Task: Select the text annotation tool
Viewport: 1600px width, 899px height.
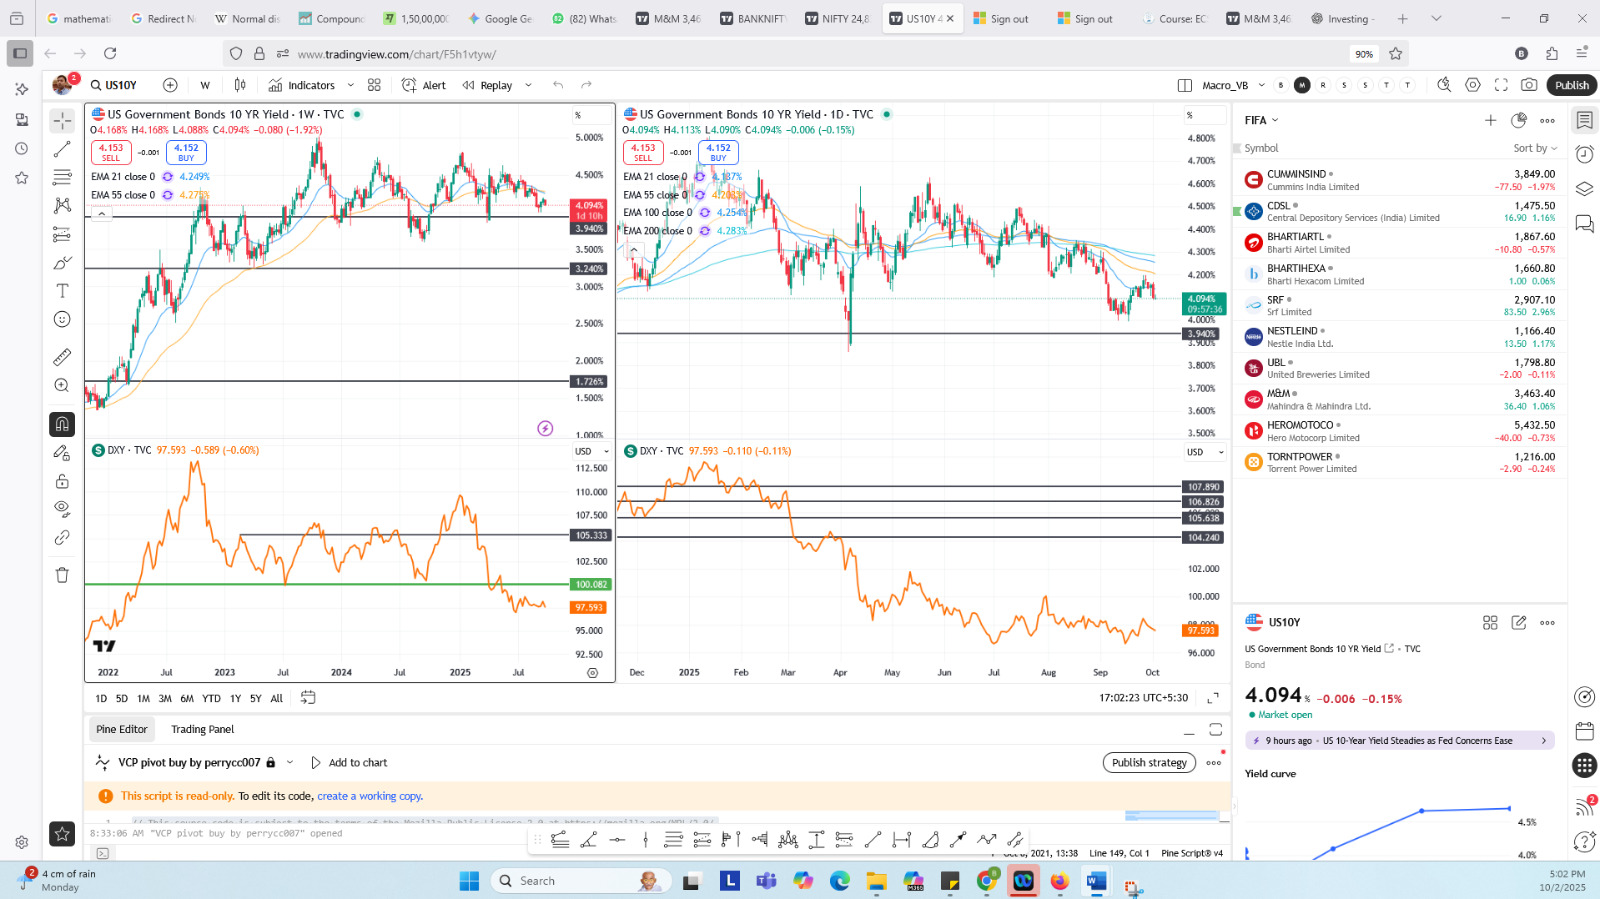Action: (x=62, y=291)
